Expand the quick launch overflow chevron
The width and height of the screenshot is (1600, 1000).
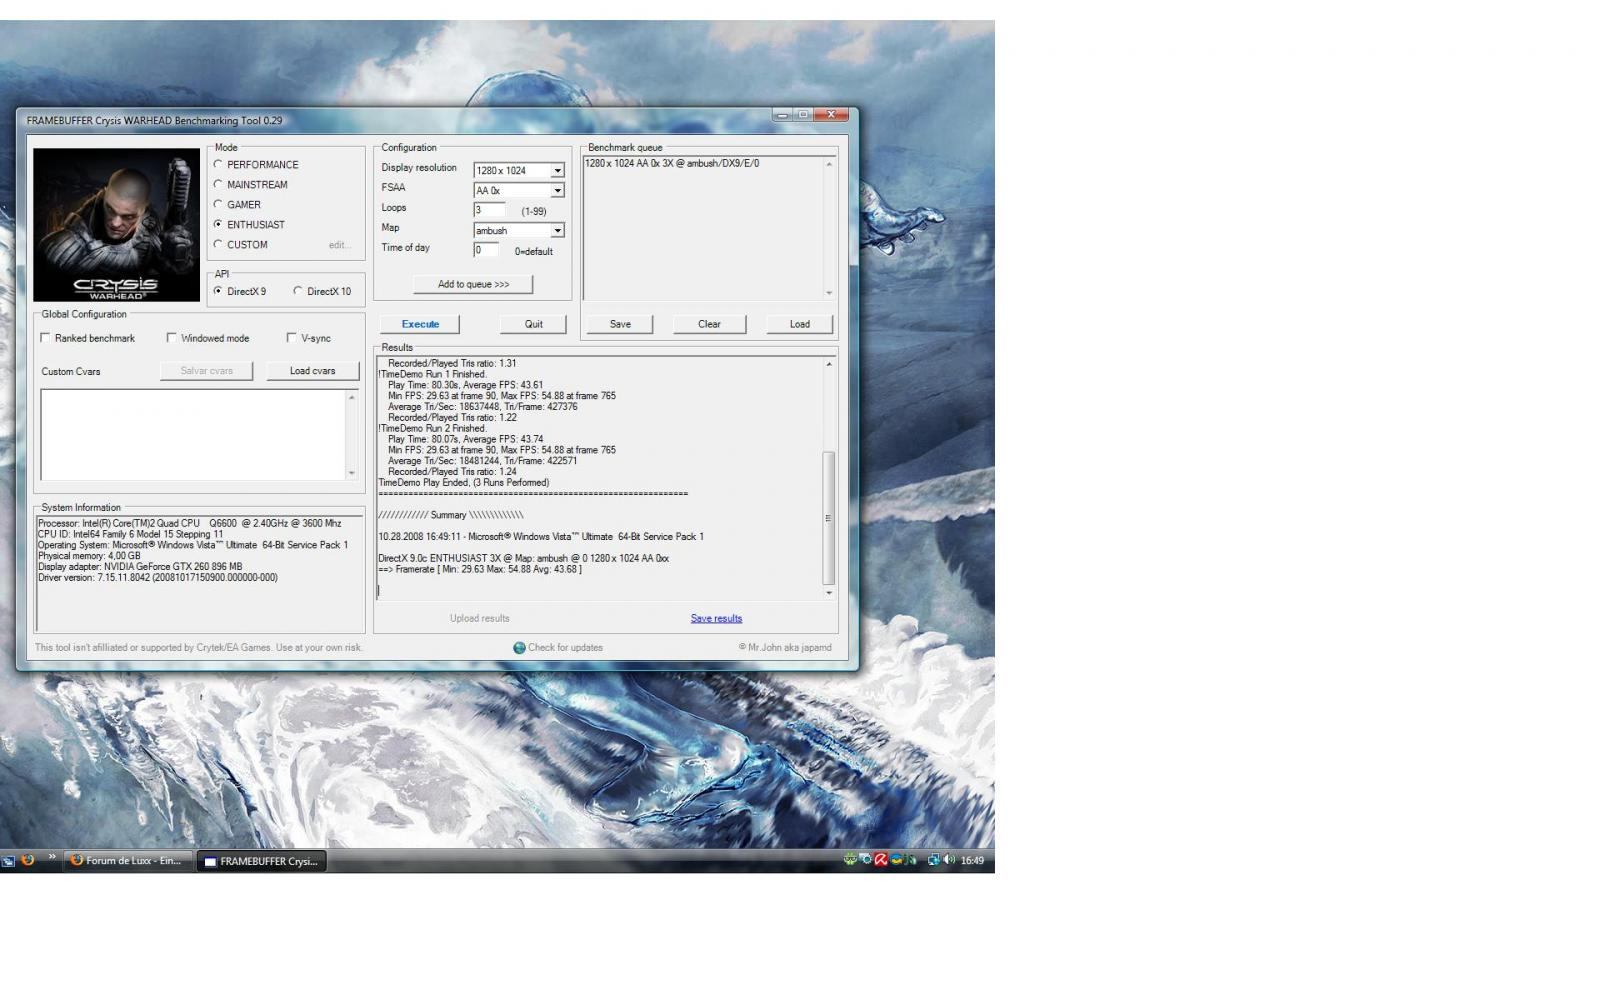tap(51, 856)
